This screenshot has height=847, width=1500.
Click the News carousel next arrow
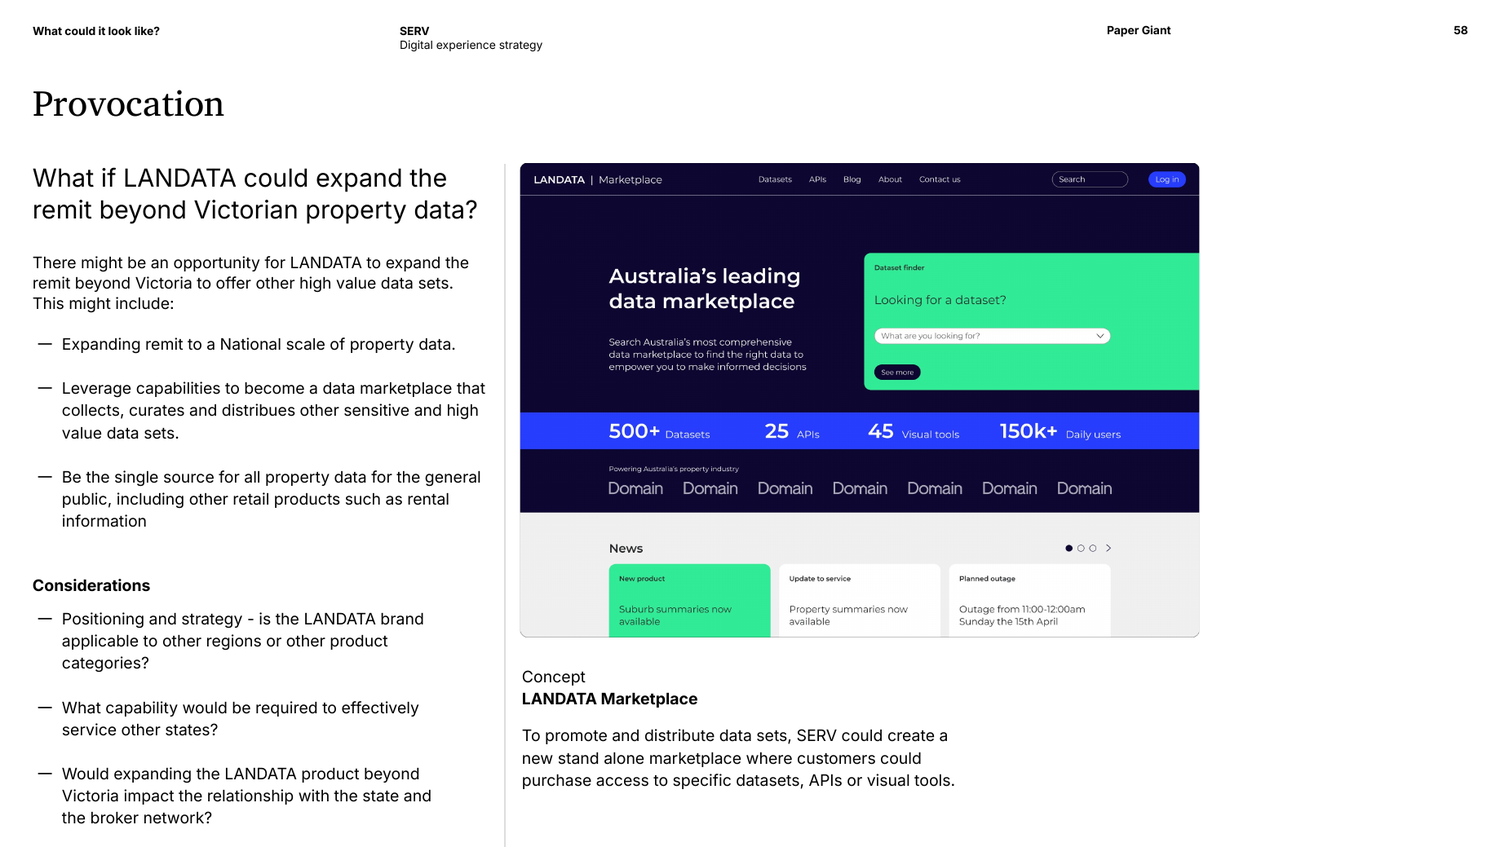pyautogui.click(x=1108, y=548)
